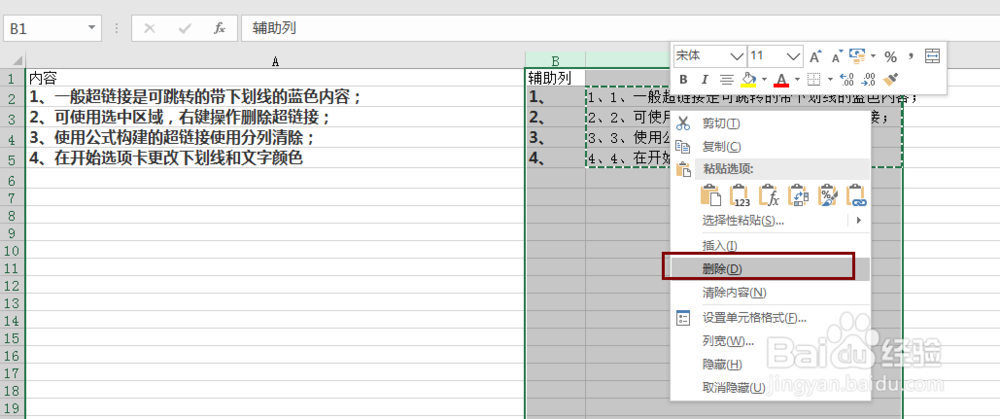Apply percent style in the mini toolbar

pyautogui.click(x=891, y=57)
